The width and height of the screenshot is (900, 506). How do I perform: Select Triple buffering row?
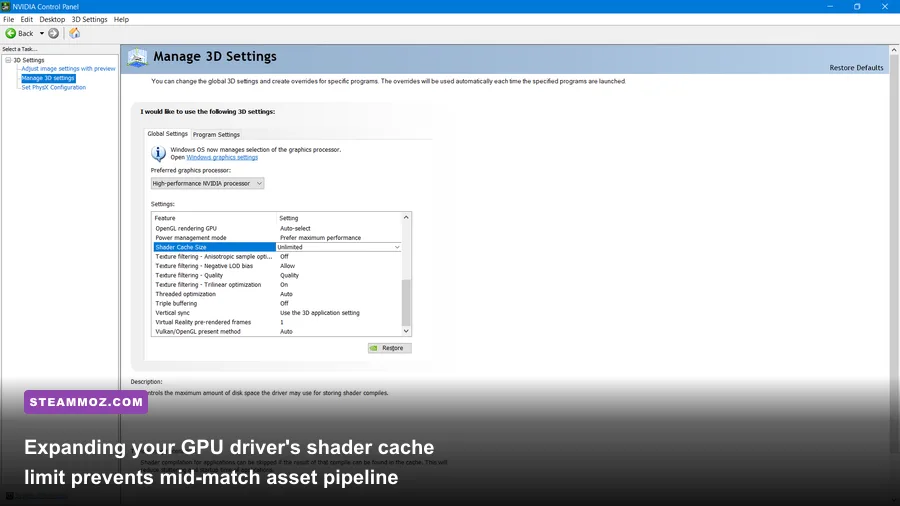click(277, 303)
